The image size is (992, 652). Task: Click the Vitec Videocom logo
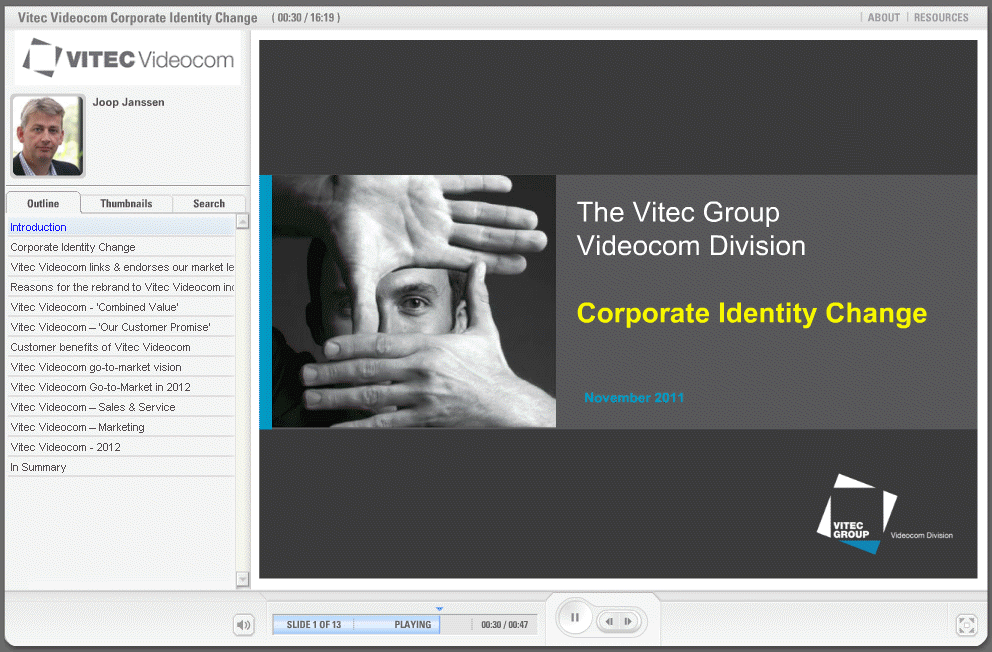[128, 59]
